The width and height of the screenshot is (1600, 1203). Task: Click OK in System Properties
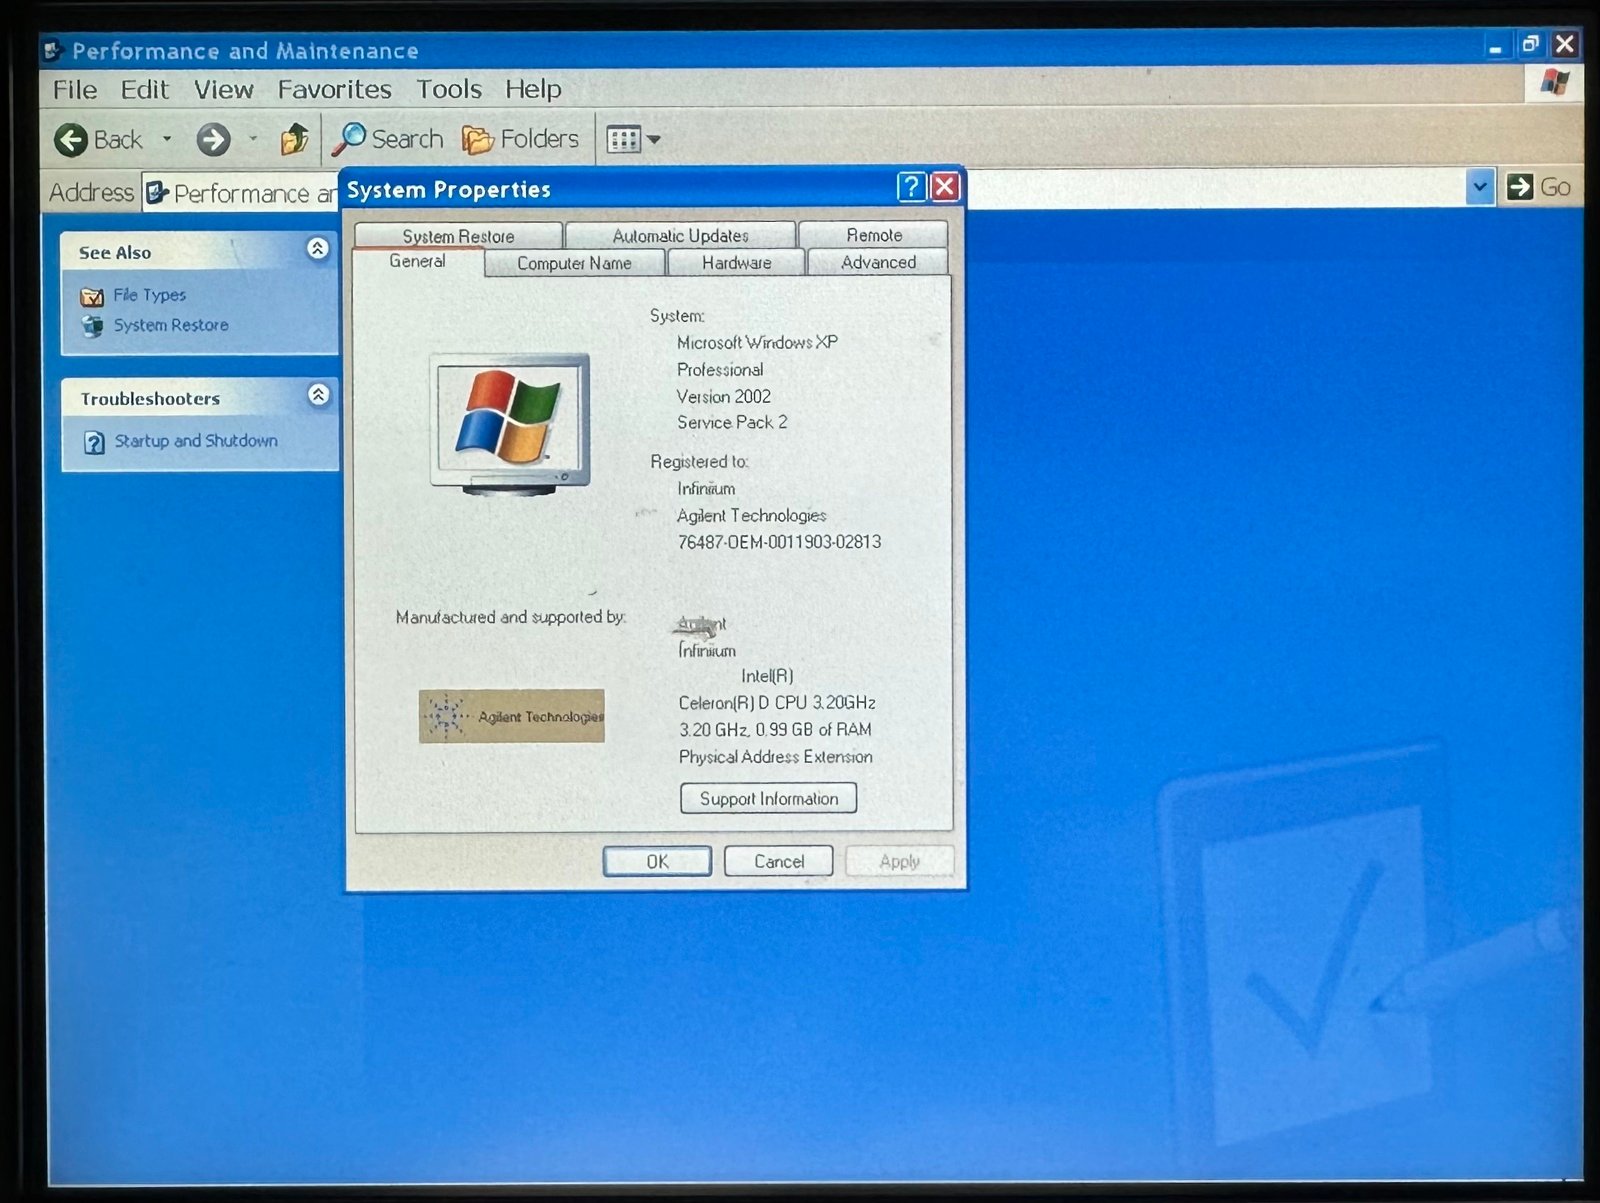pos(657,862)
